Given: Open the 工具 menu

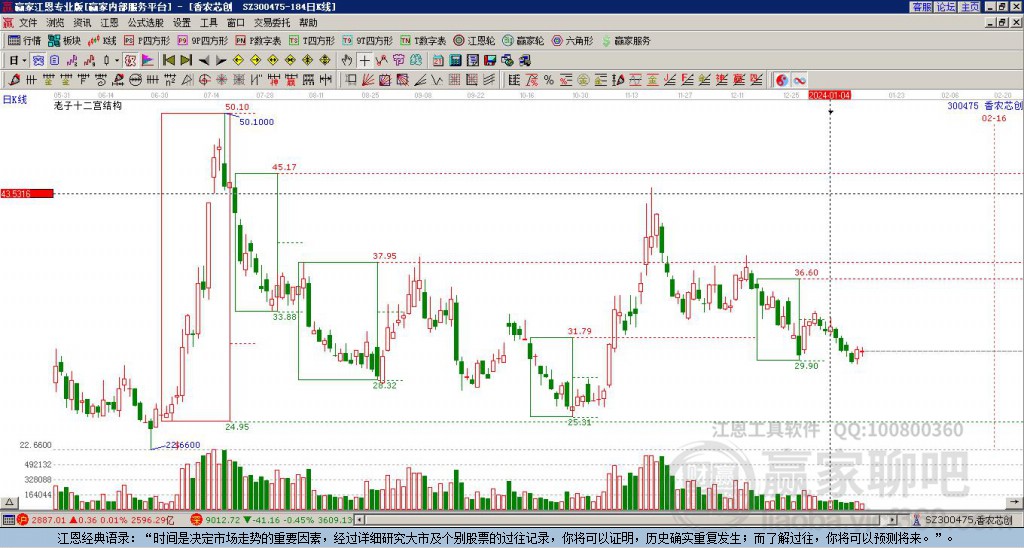Looking at the screenshot, I should pos(209,23).
